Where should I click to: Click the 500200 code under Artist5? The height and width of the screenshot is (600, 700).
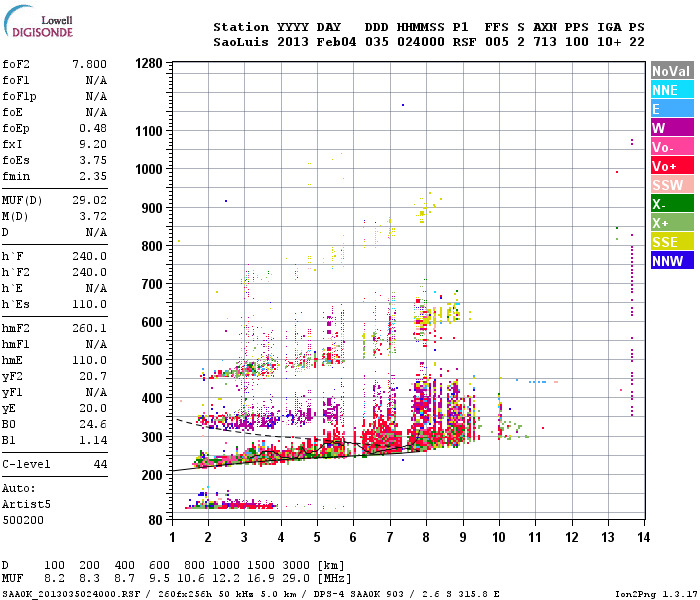(x=23, y=521)
